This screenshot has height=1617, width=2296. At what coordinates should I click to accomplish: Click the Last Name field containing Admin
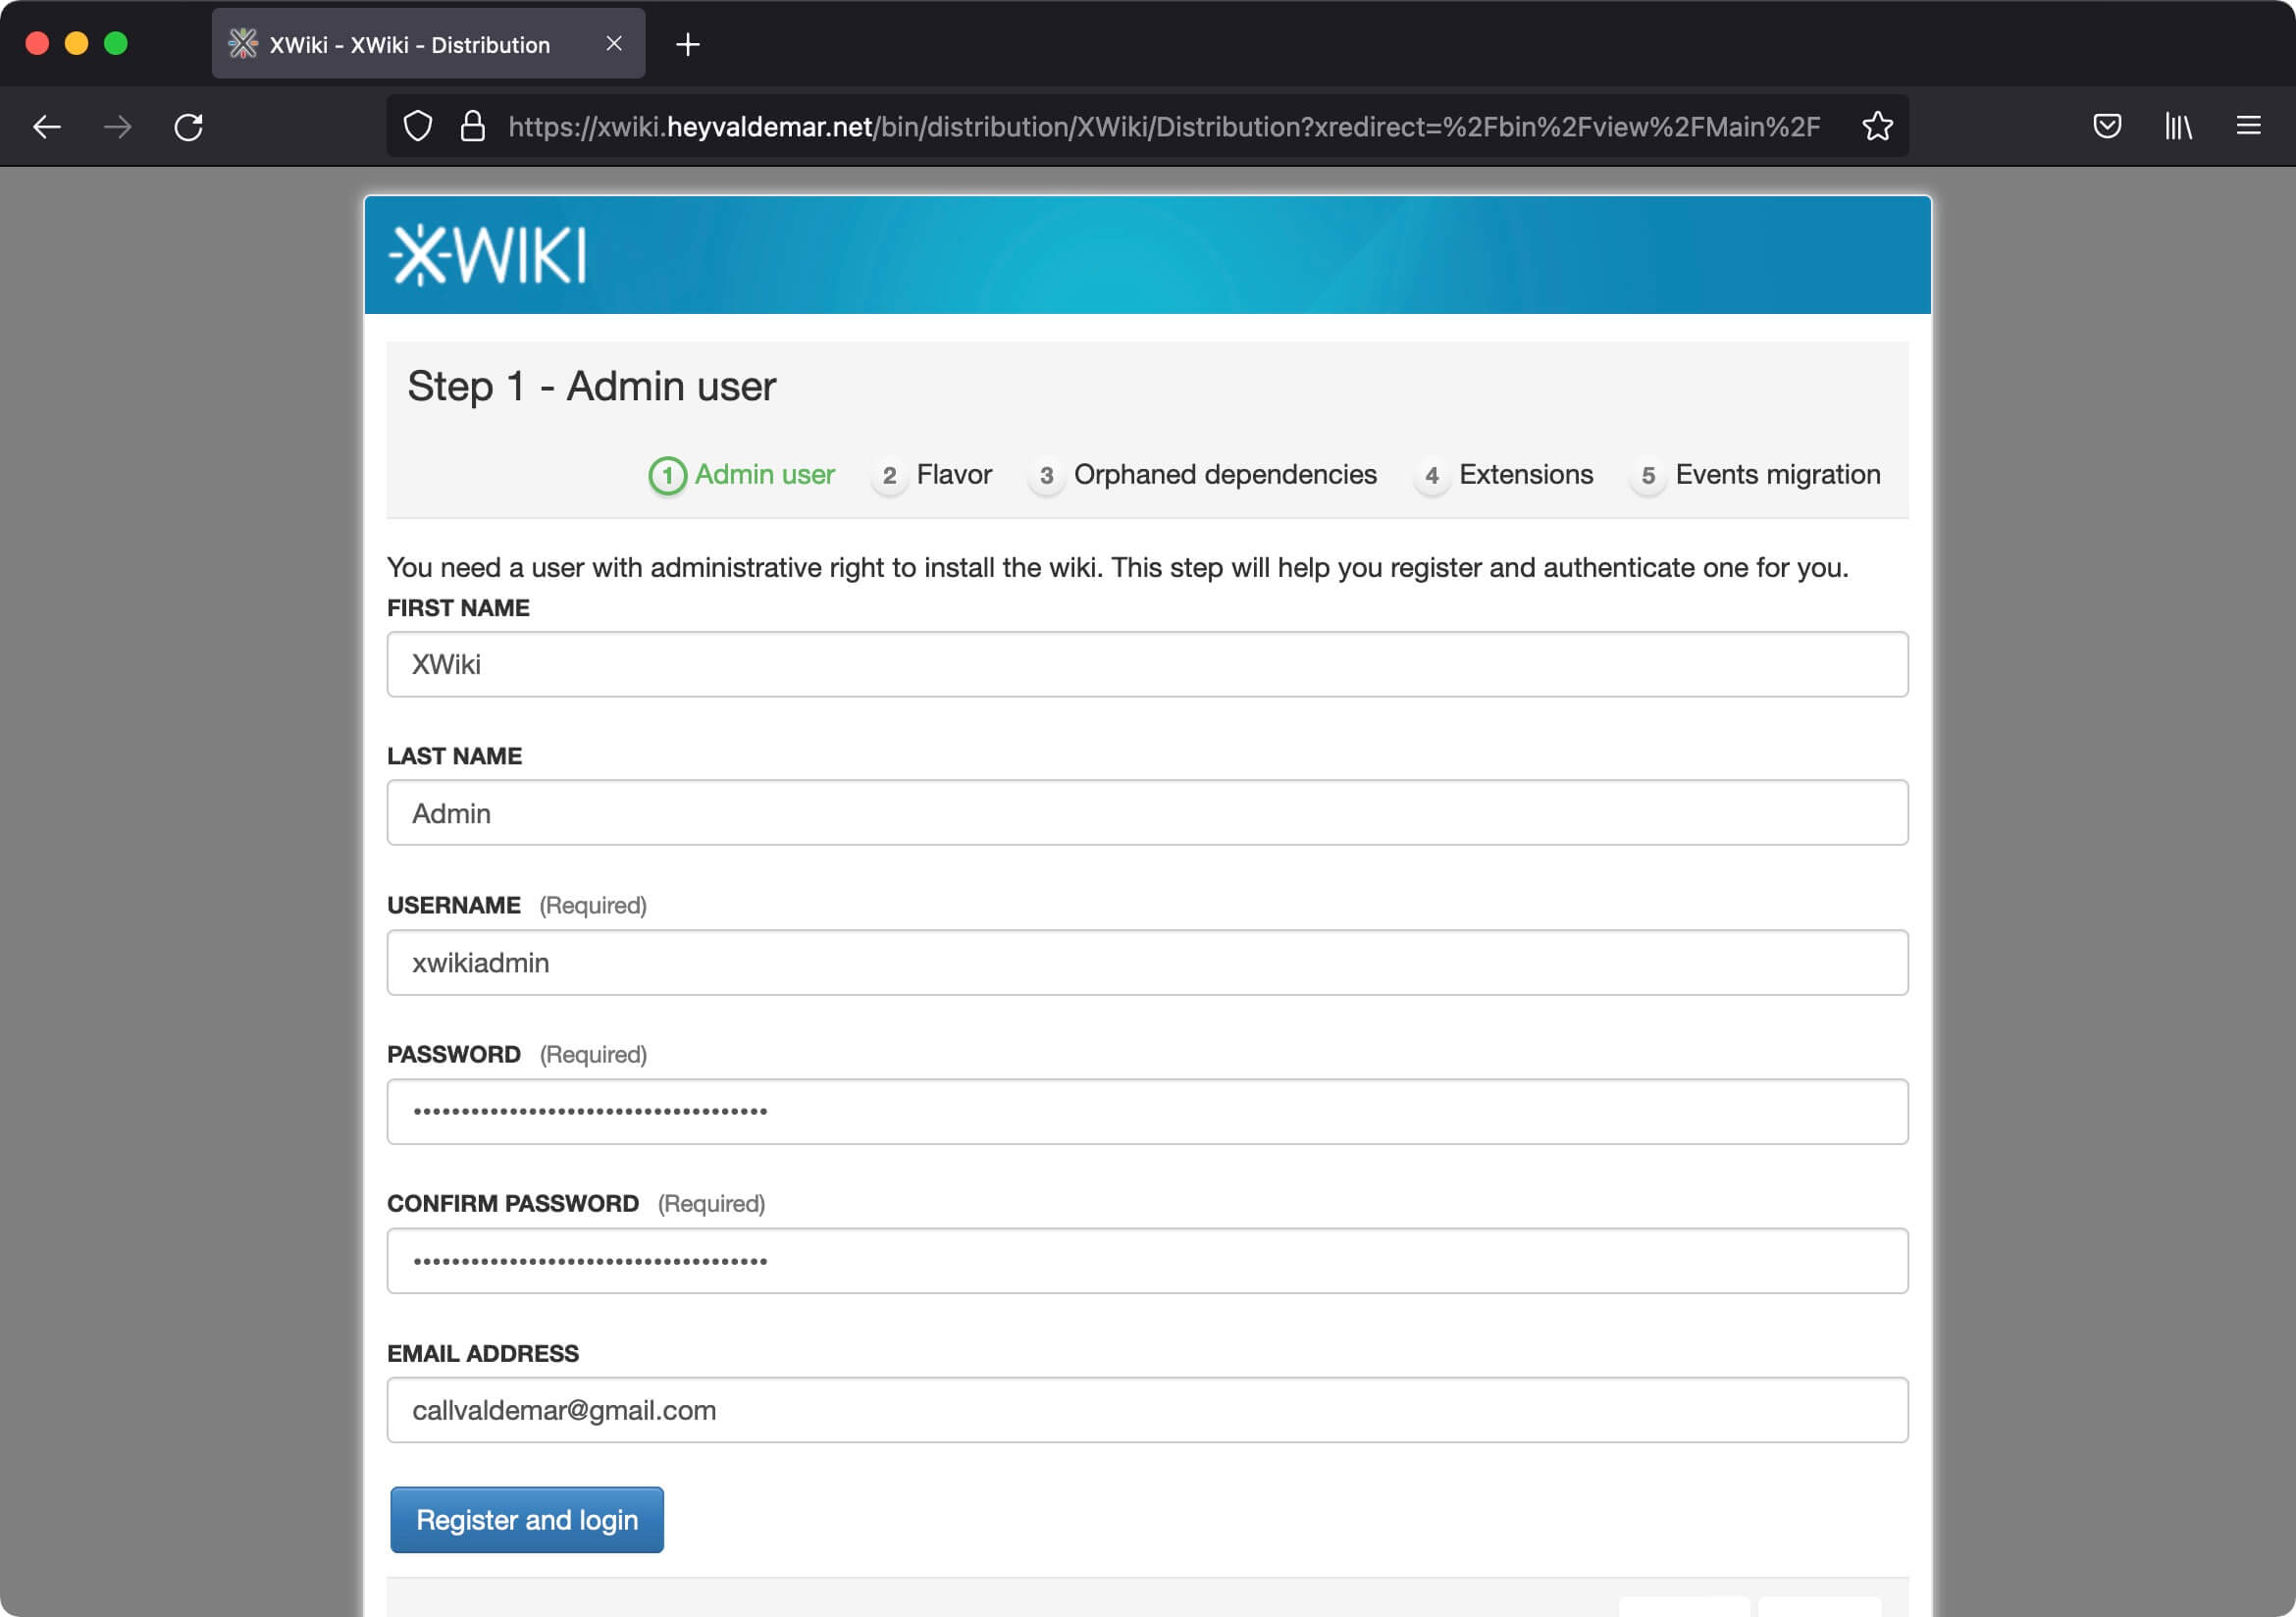tap(1147, 813)
